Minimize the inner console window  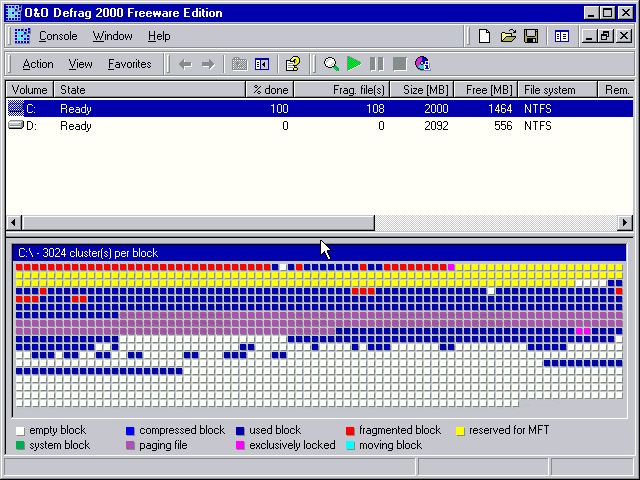(588, 36)
